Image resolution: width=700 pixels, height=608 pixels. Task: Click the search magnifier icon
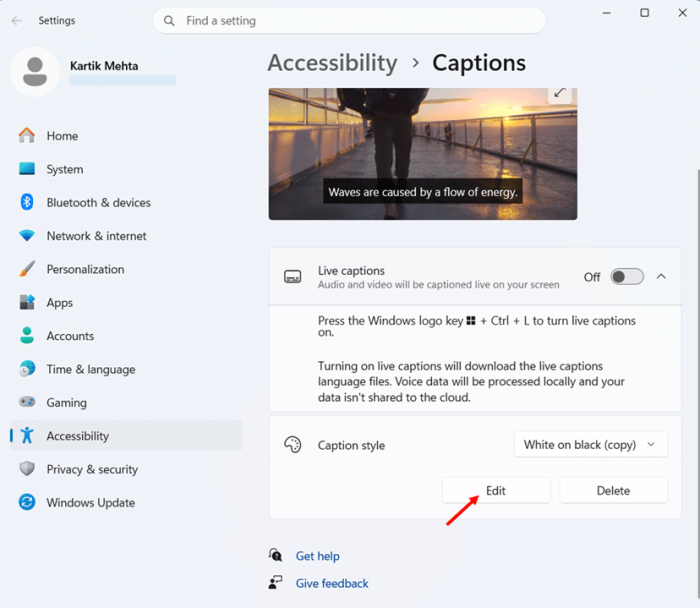click(169, 21)
